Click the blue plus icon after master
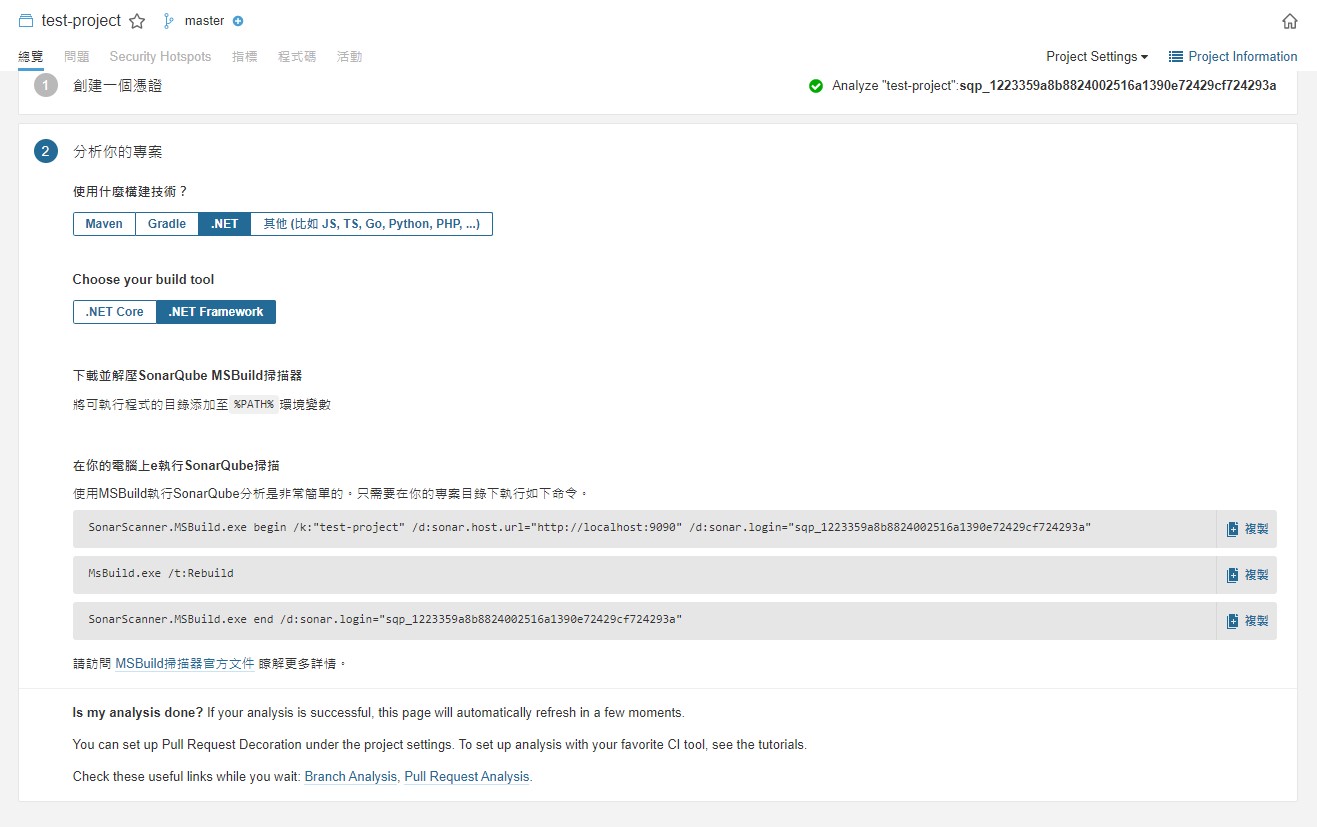This screenshot has height=827, width=1317. point(238,21)
